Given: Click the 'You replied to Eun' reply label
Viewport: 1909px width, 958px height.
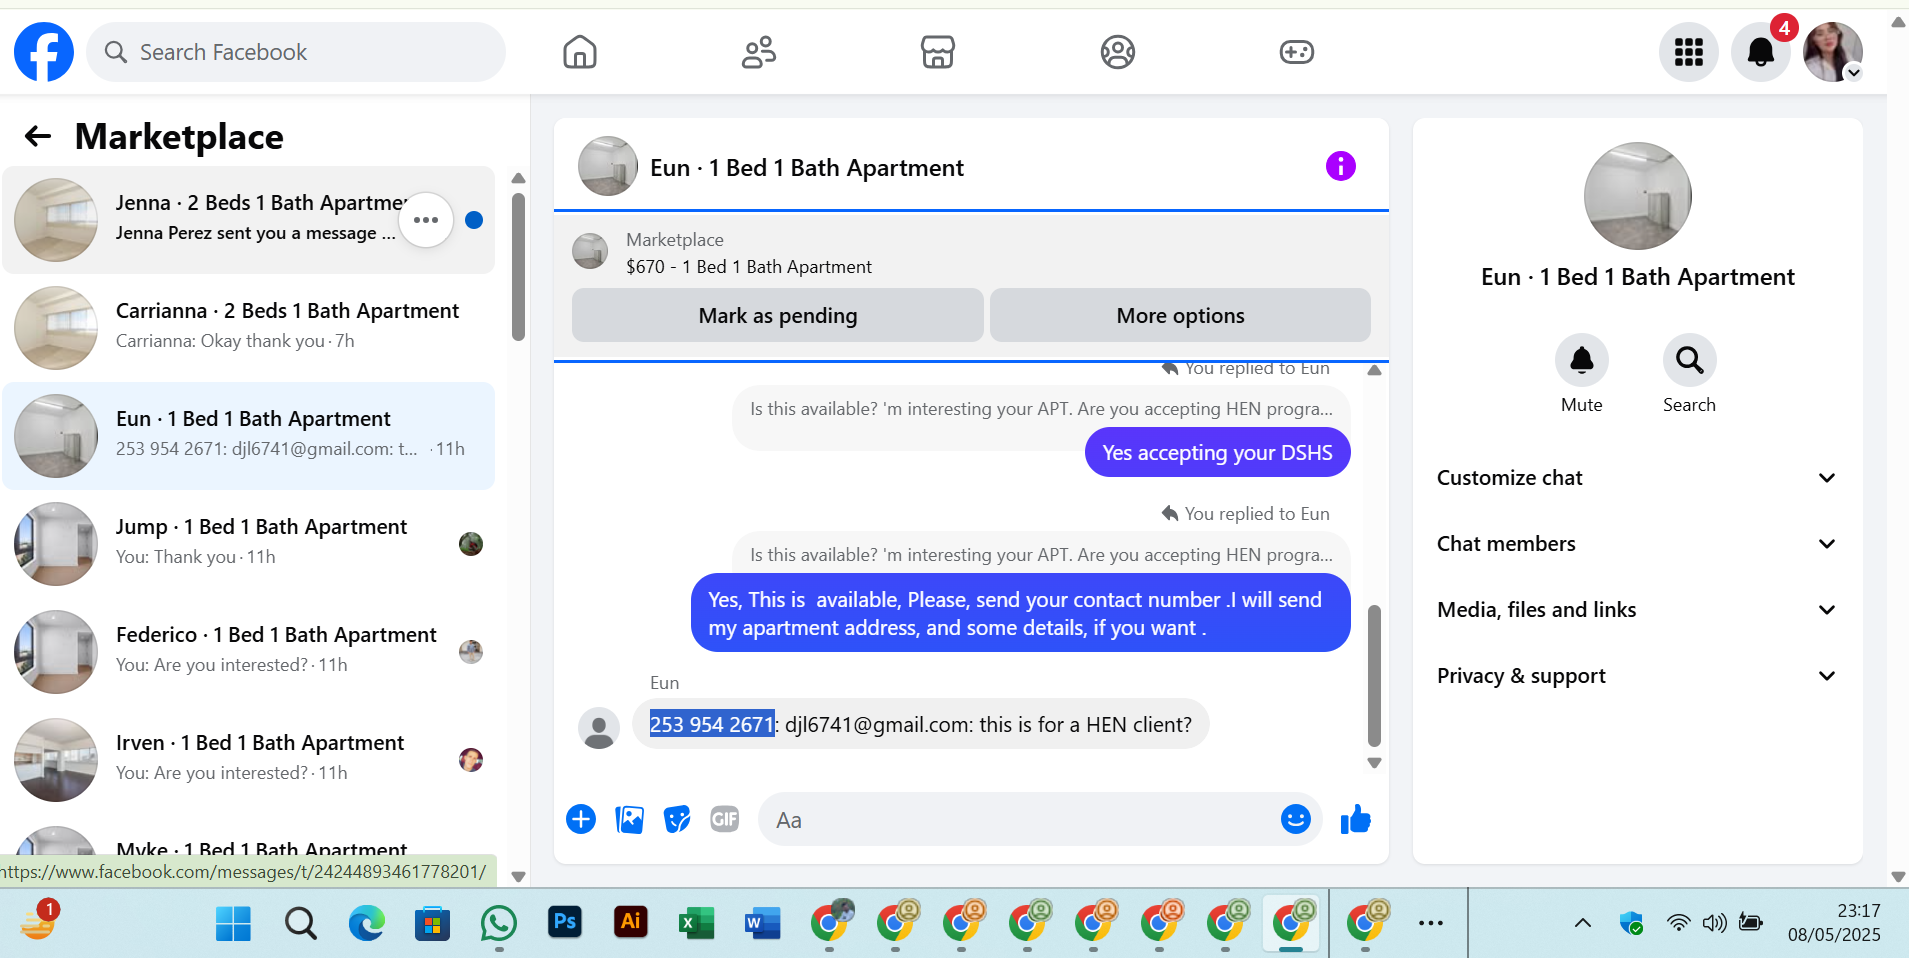Looking at the screenshot, I should point(1246,514).
